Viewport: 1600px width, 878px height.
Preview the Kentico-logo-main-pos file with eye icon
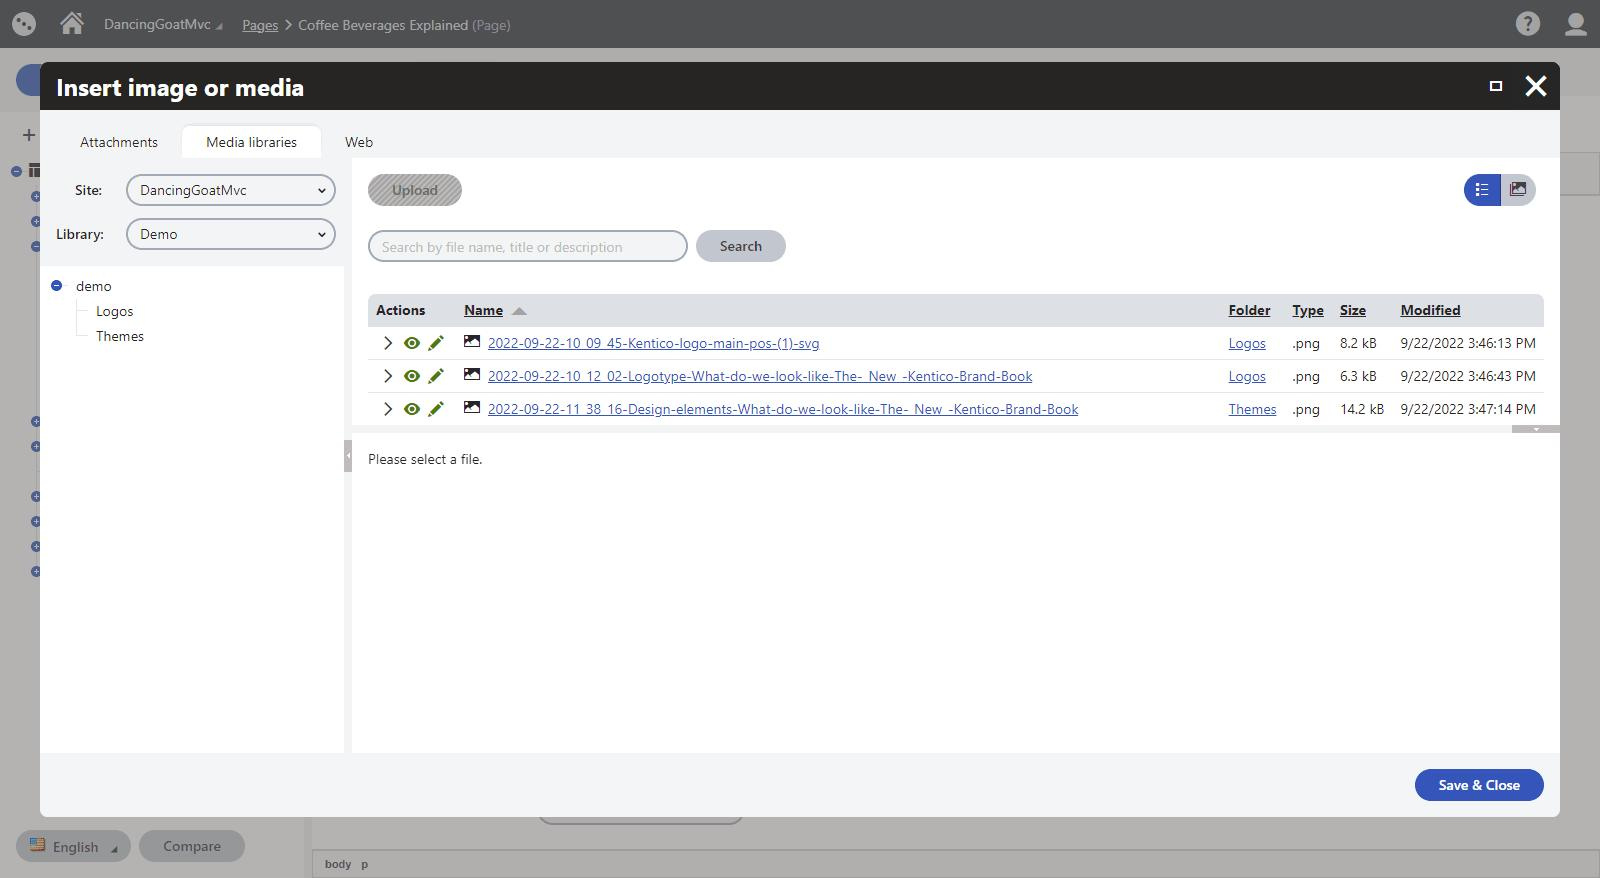[x=411, y=343]
